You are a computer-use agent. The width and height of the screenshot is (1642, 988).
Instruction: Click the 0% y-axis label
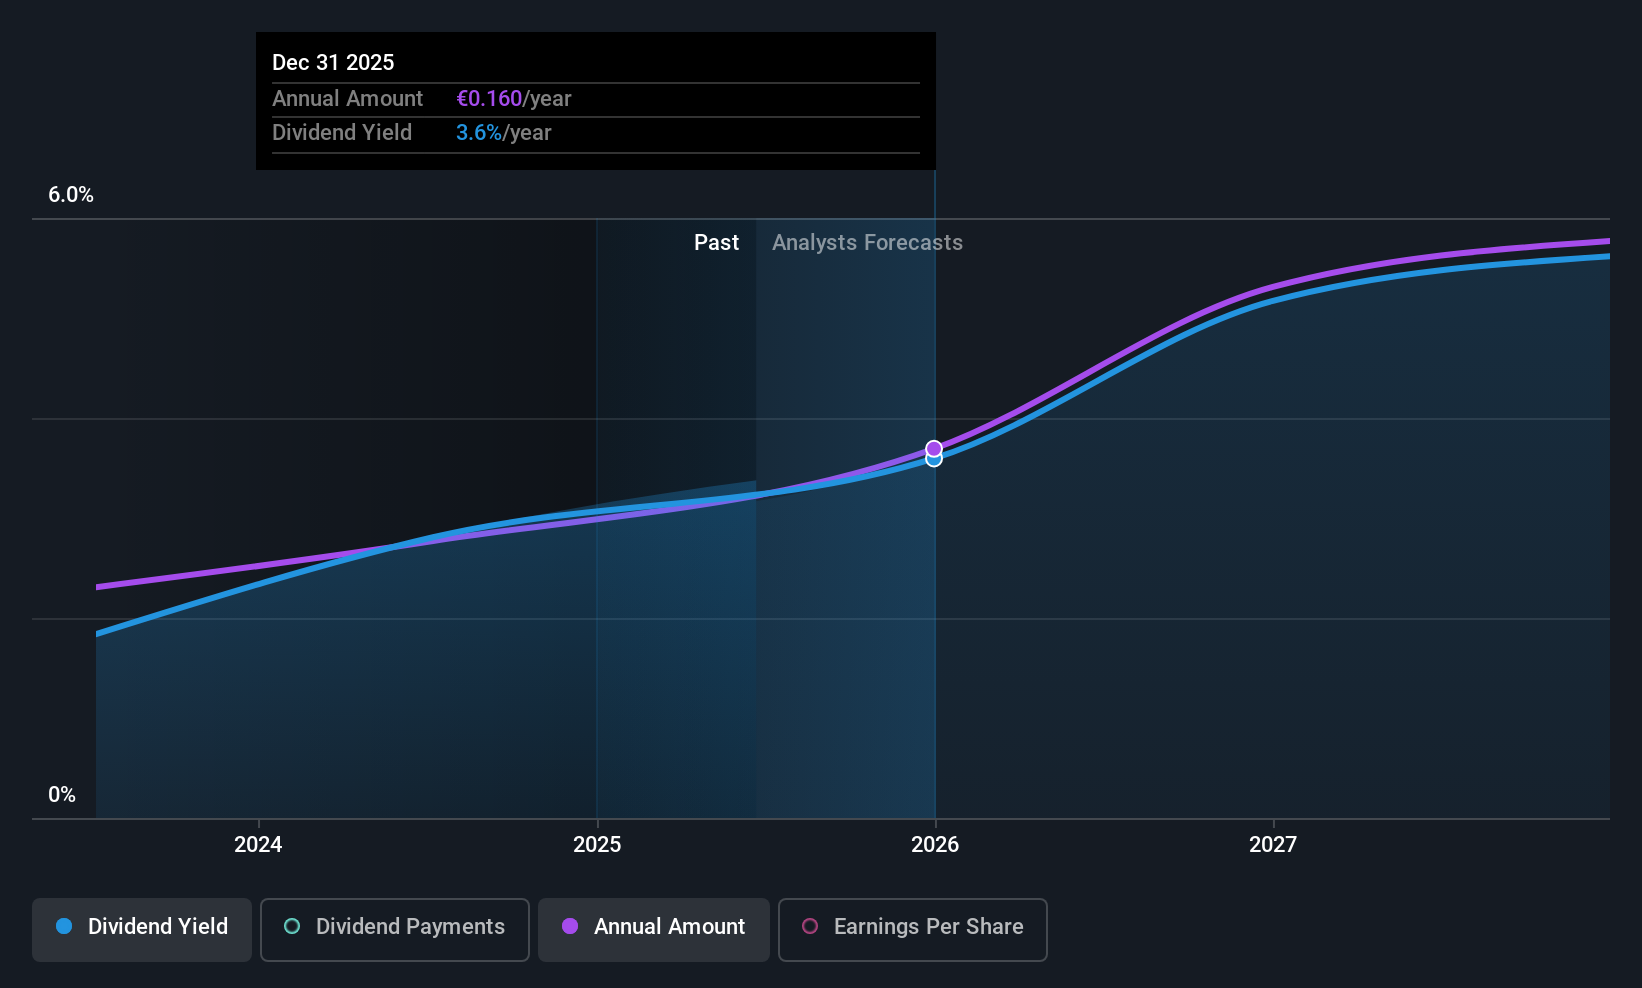click(62, 795)
